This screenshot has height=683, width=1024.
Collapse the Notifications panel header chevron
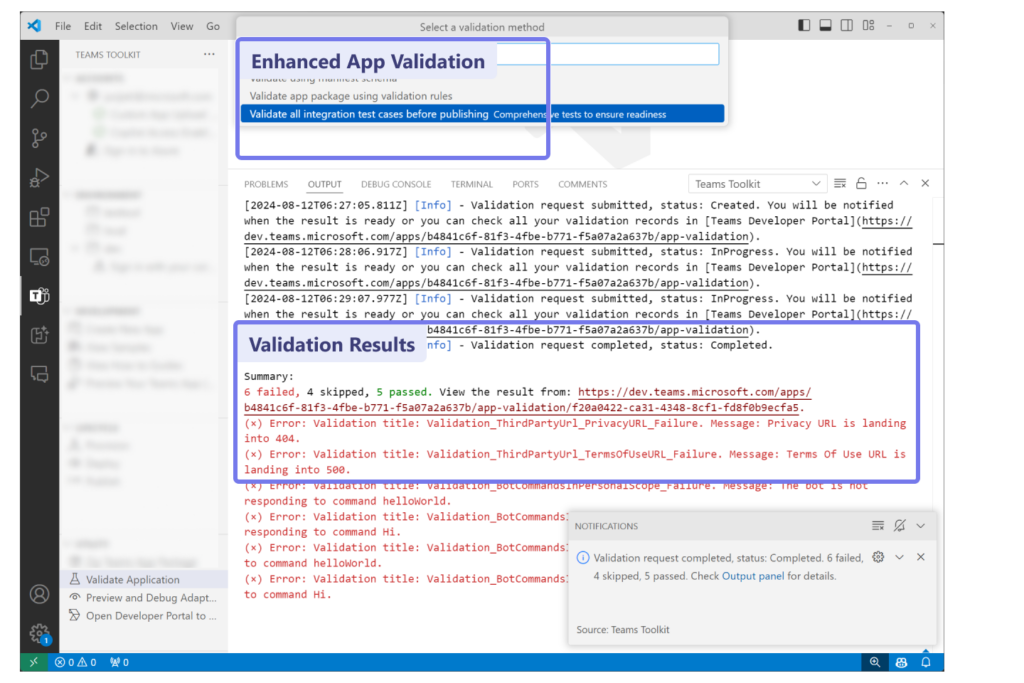click(x=920, y=525)
